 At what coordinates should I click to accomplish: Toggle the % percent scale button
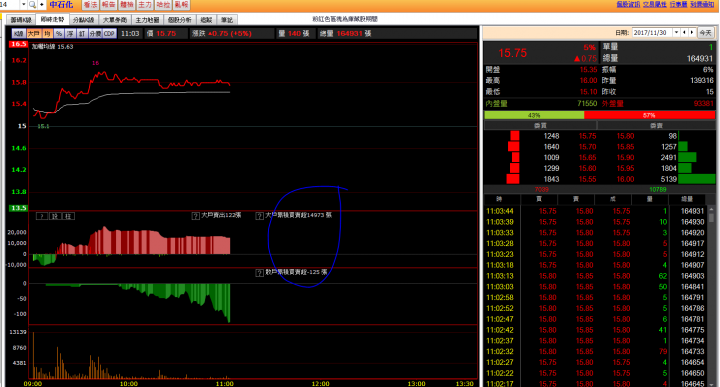coord(59,34)
